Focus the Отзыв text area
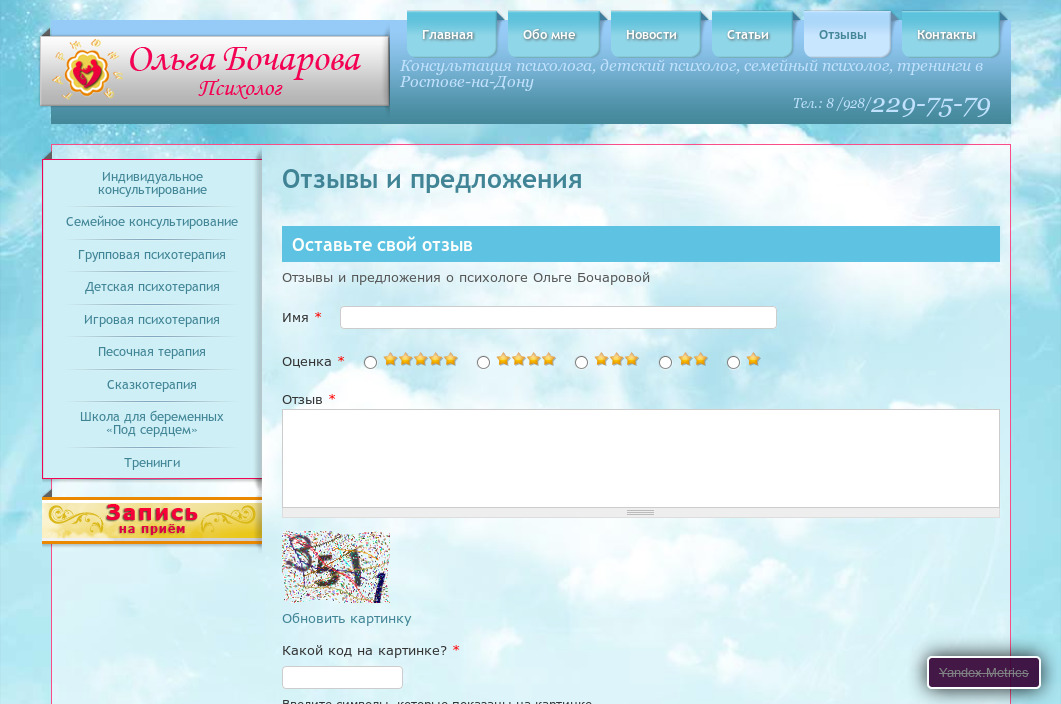This screenshot has height=704, width=1061. [640, 457]
